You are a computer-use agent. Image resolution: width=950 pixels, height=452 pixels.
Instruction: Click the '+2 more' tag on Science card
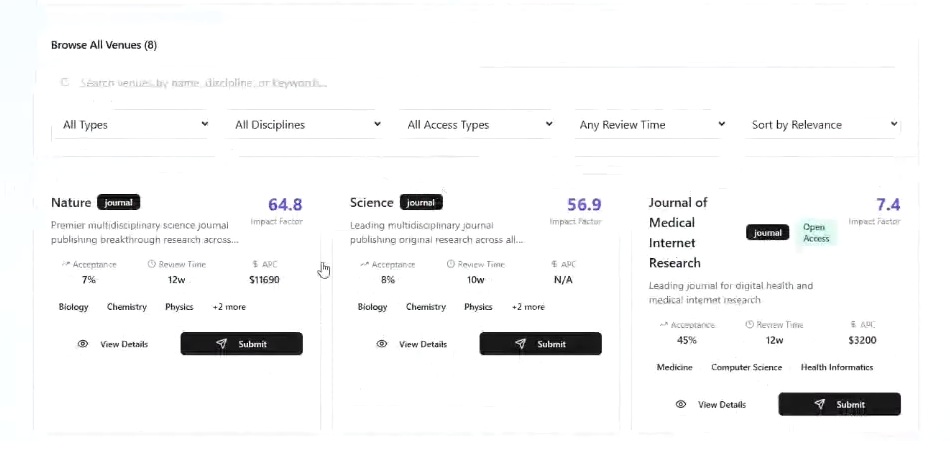[x=528, y=307]
